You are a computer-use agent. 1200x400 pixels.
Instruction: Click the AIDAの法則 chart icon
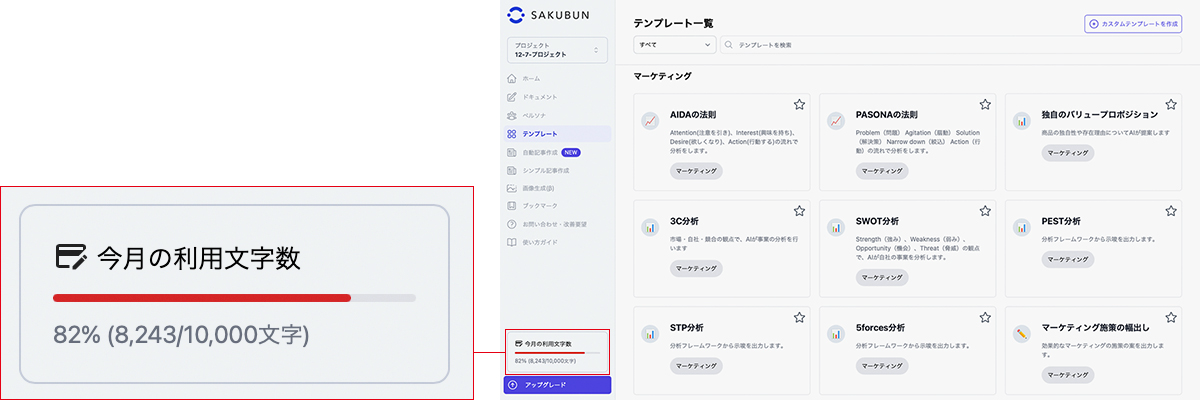(x=651, y=121)
